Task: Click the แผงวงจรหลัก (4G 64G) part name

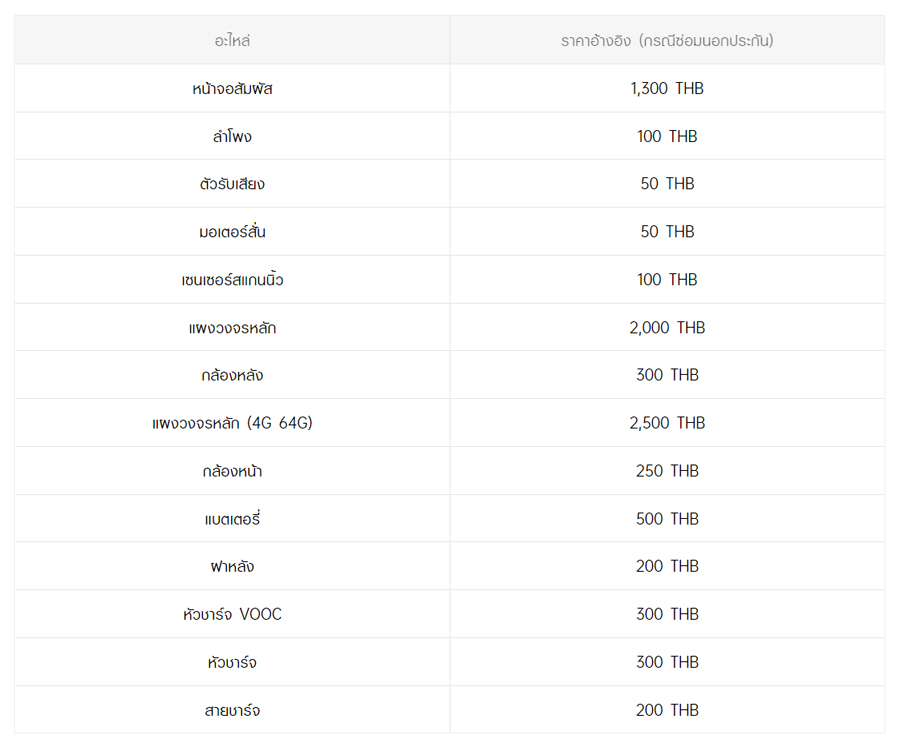Action: (x=232, y=423)
